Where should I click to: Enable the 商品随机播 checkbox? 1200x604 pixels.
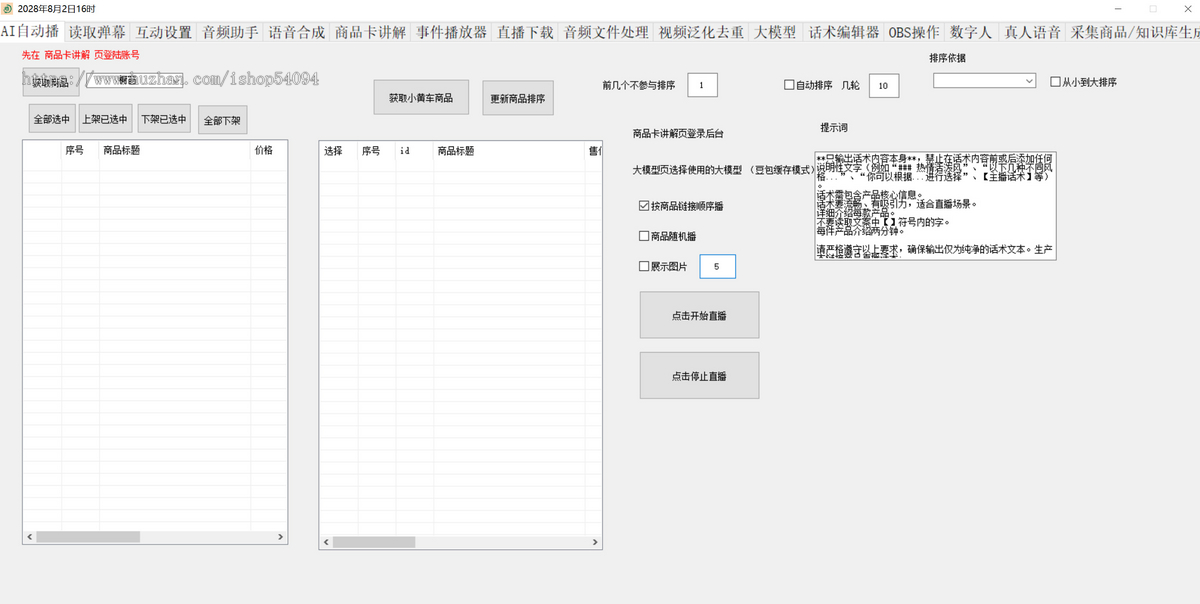pyautogui.click(x=644, y=236)
